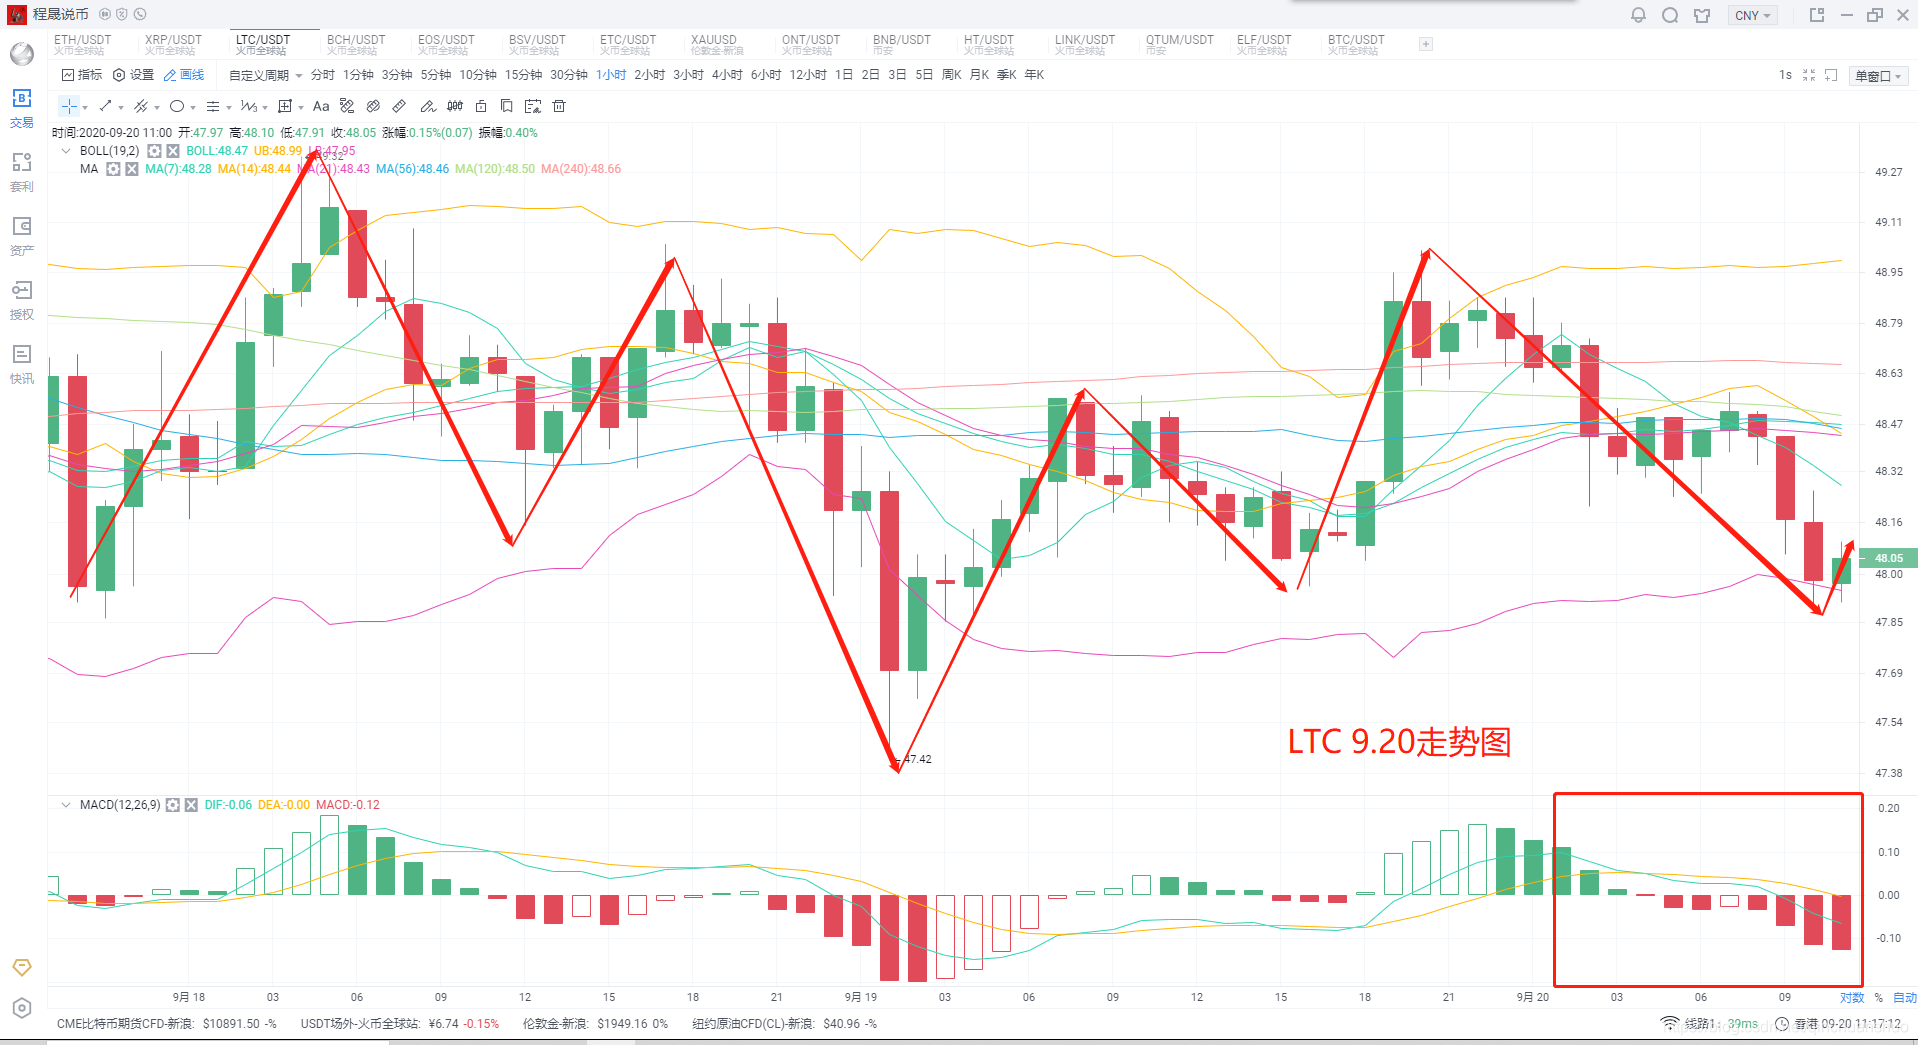Viewport: 1918px width, 1045px height.
Task: Click the screenshot capture icon in drawing toolbar
Action: (533, 106)
